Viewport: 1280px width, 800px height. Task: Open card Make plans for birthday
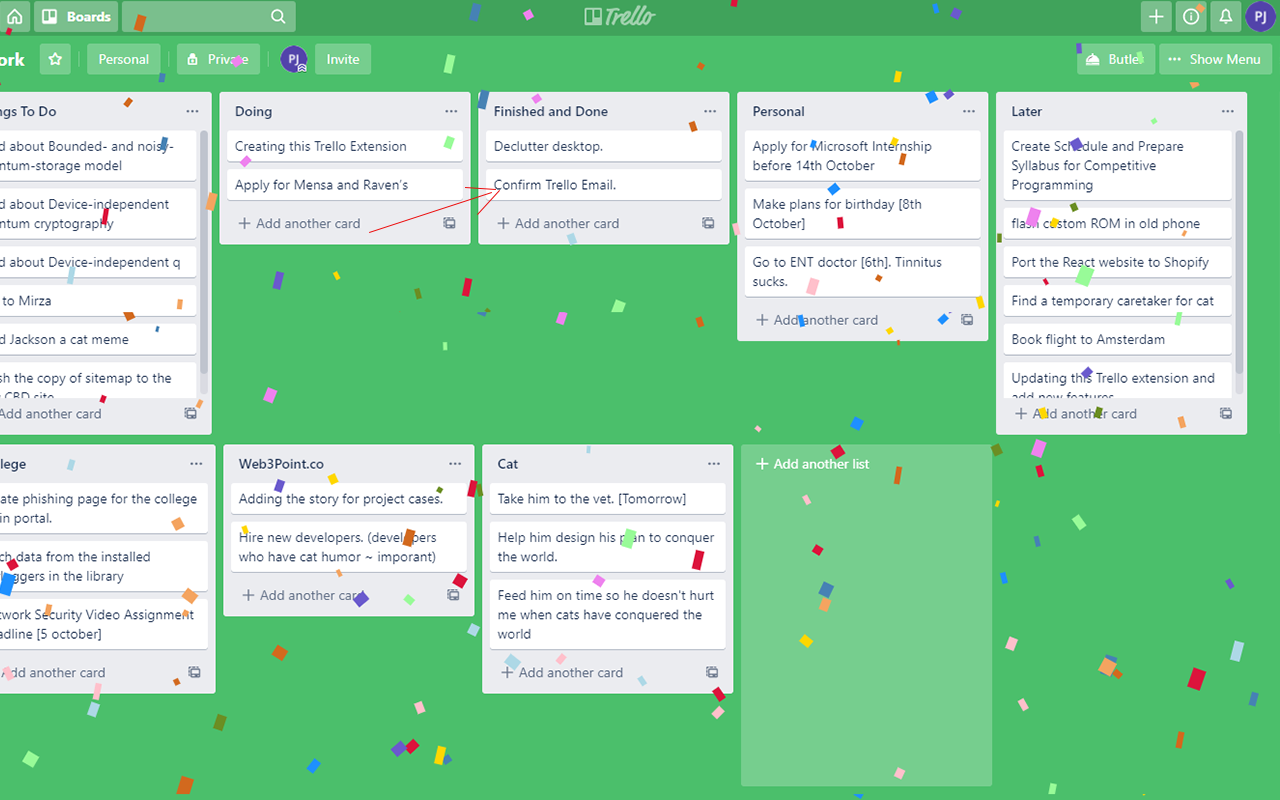point(863,214)
